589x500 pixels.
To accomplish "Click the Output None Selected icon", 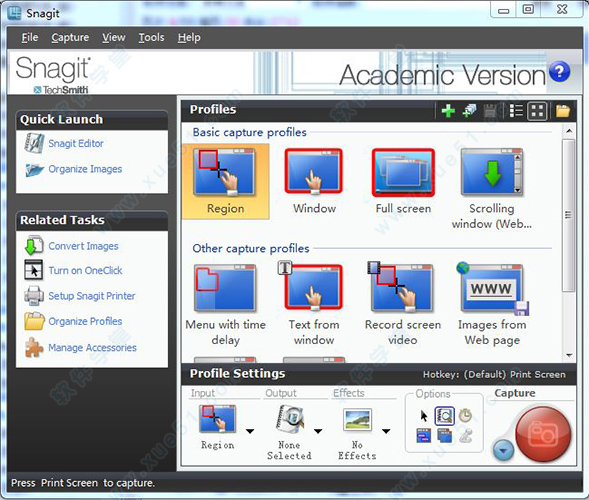I will (x=290, y=418).
